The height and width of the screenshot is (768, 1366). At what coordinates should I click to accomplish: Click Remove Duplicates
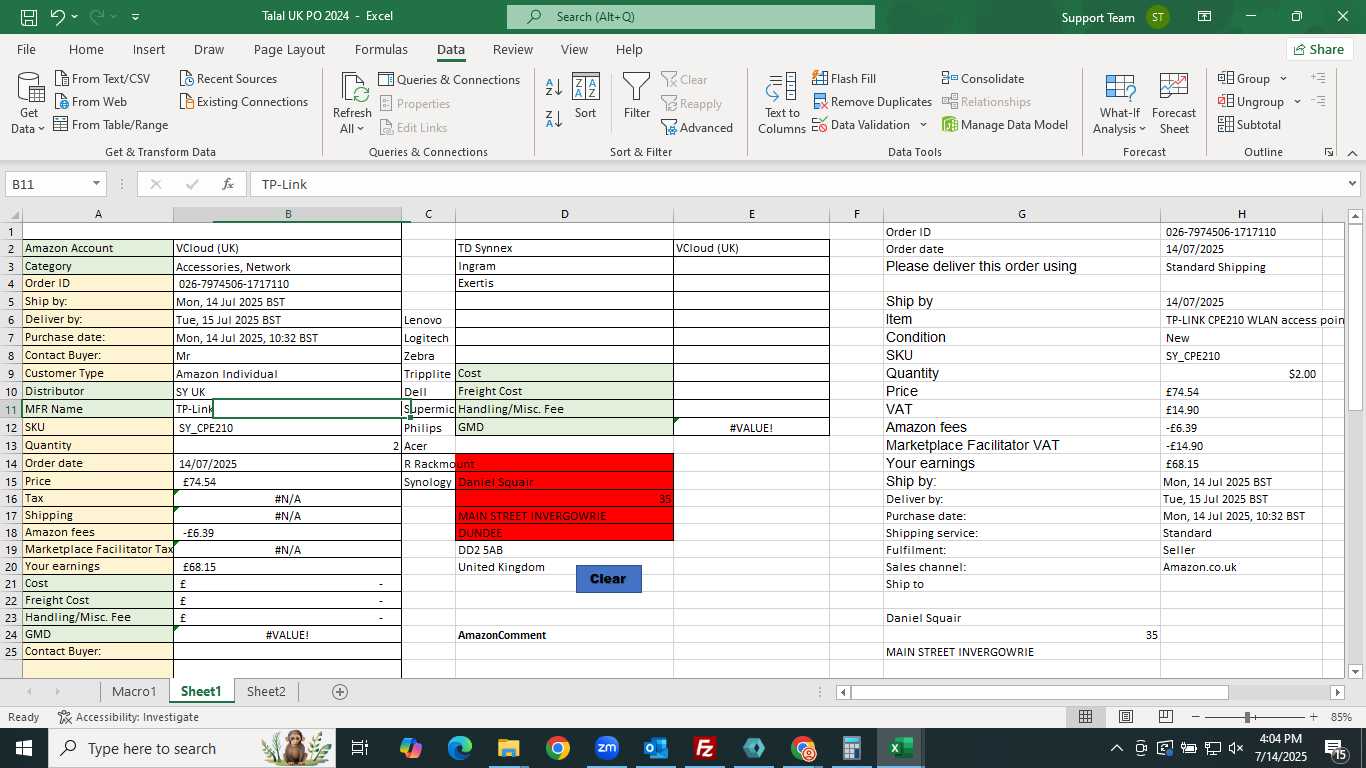click(872, 102)
